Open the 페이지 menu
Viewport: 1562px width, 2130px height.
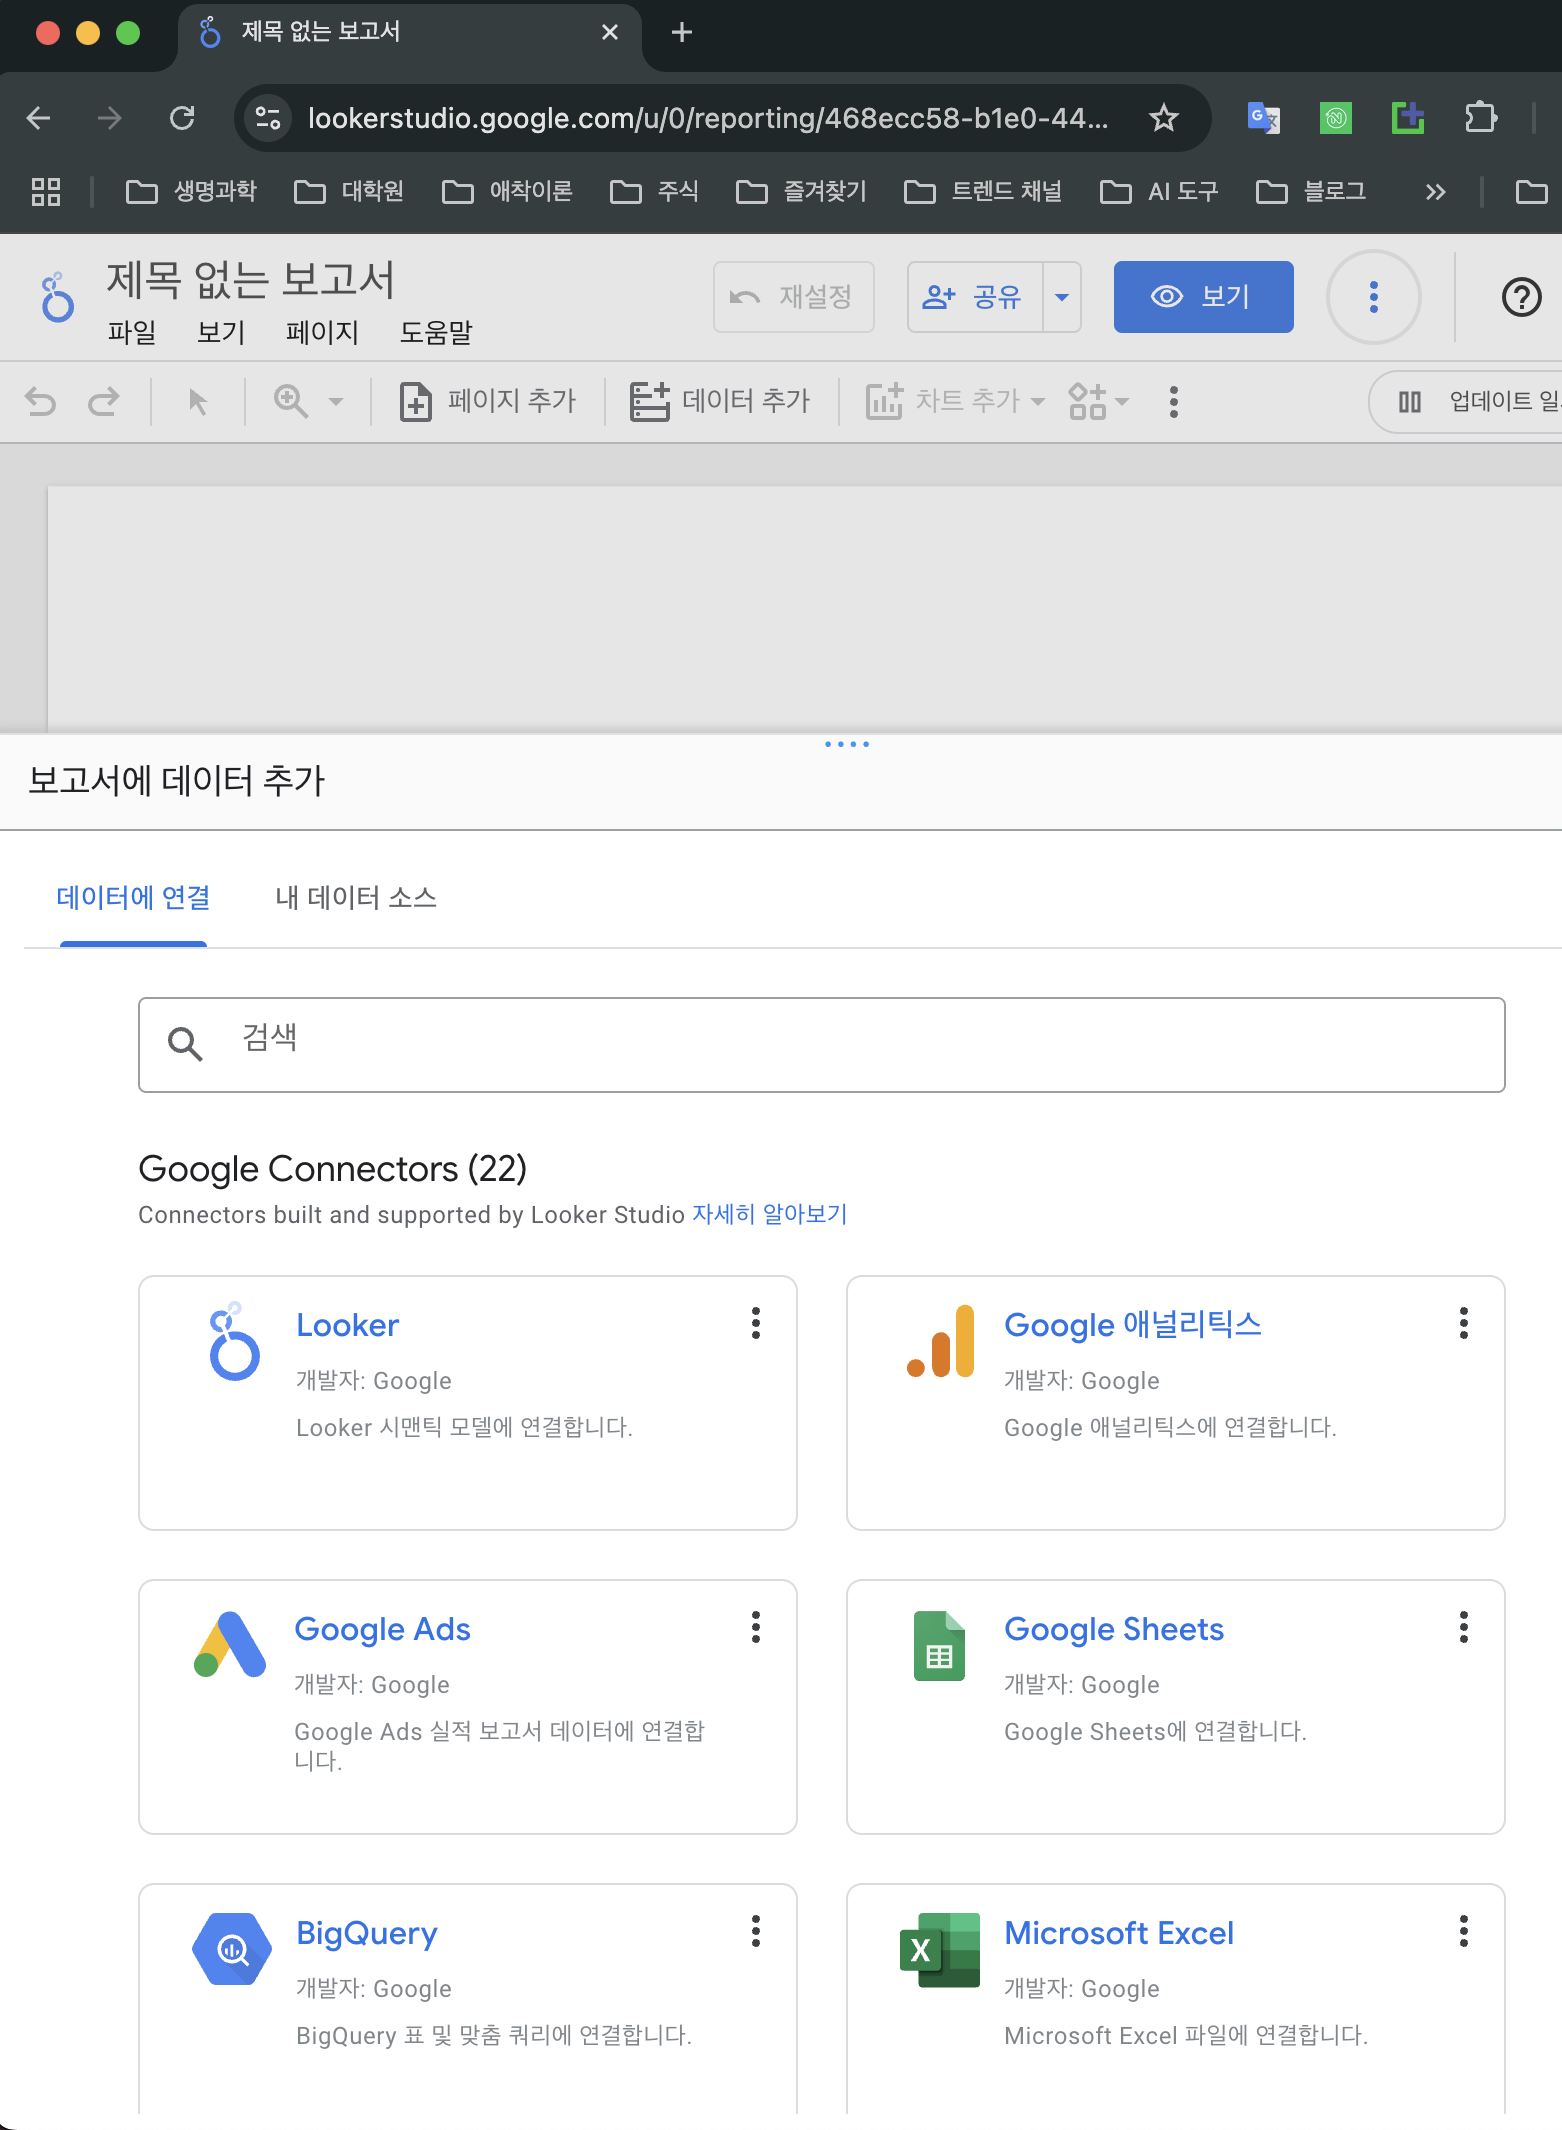[x=322, y=332]
